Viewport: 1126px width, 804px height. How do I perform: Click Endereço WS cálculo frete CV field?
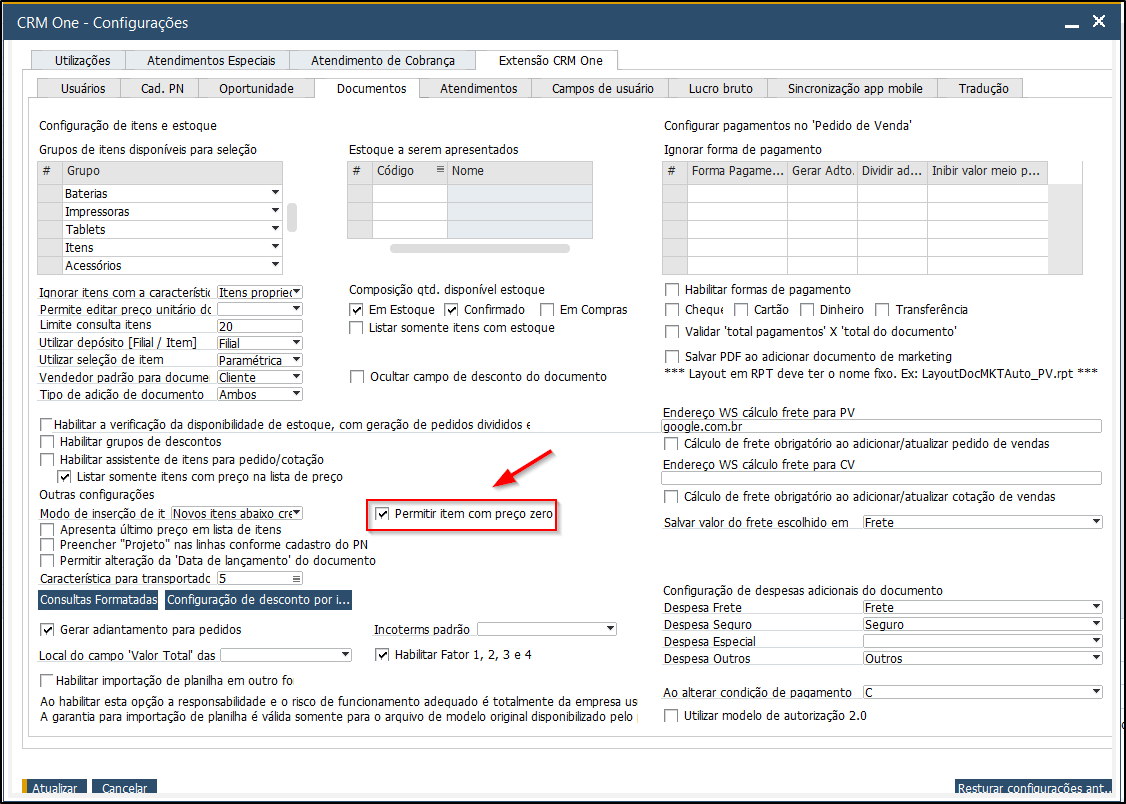pyautogui.click(x=881, y=478)
